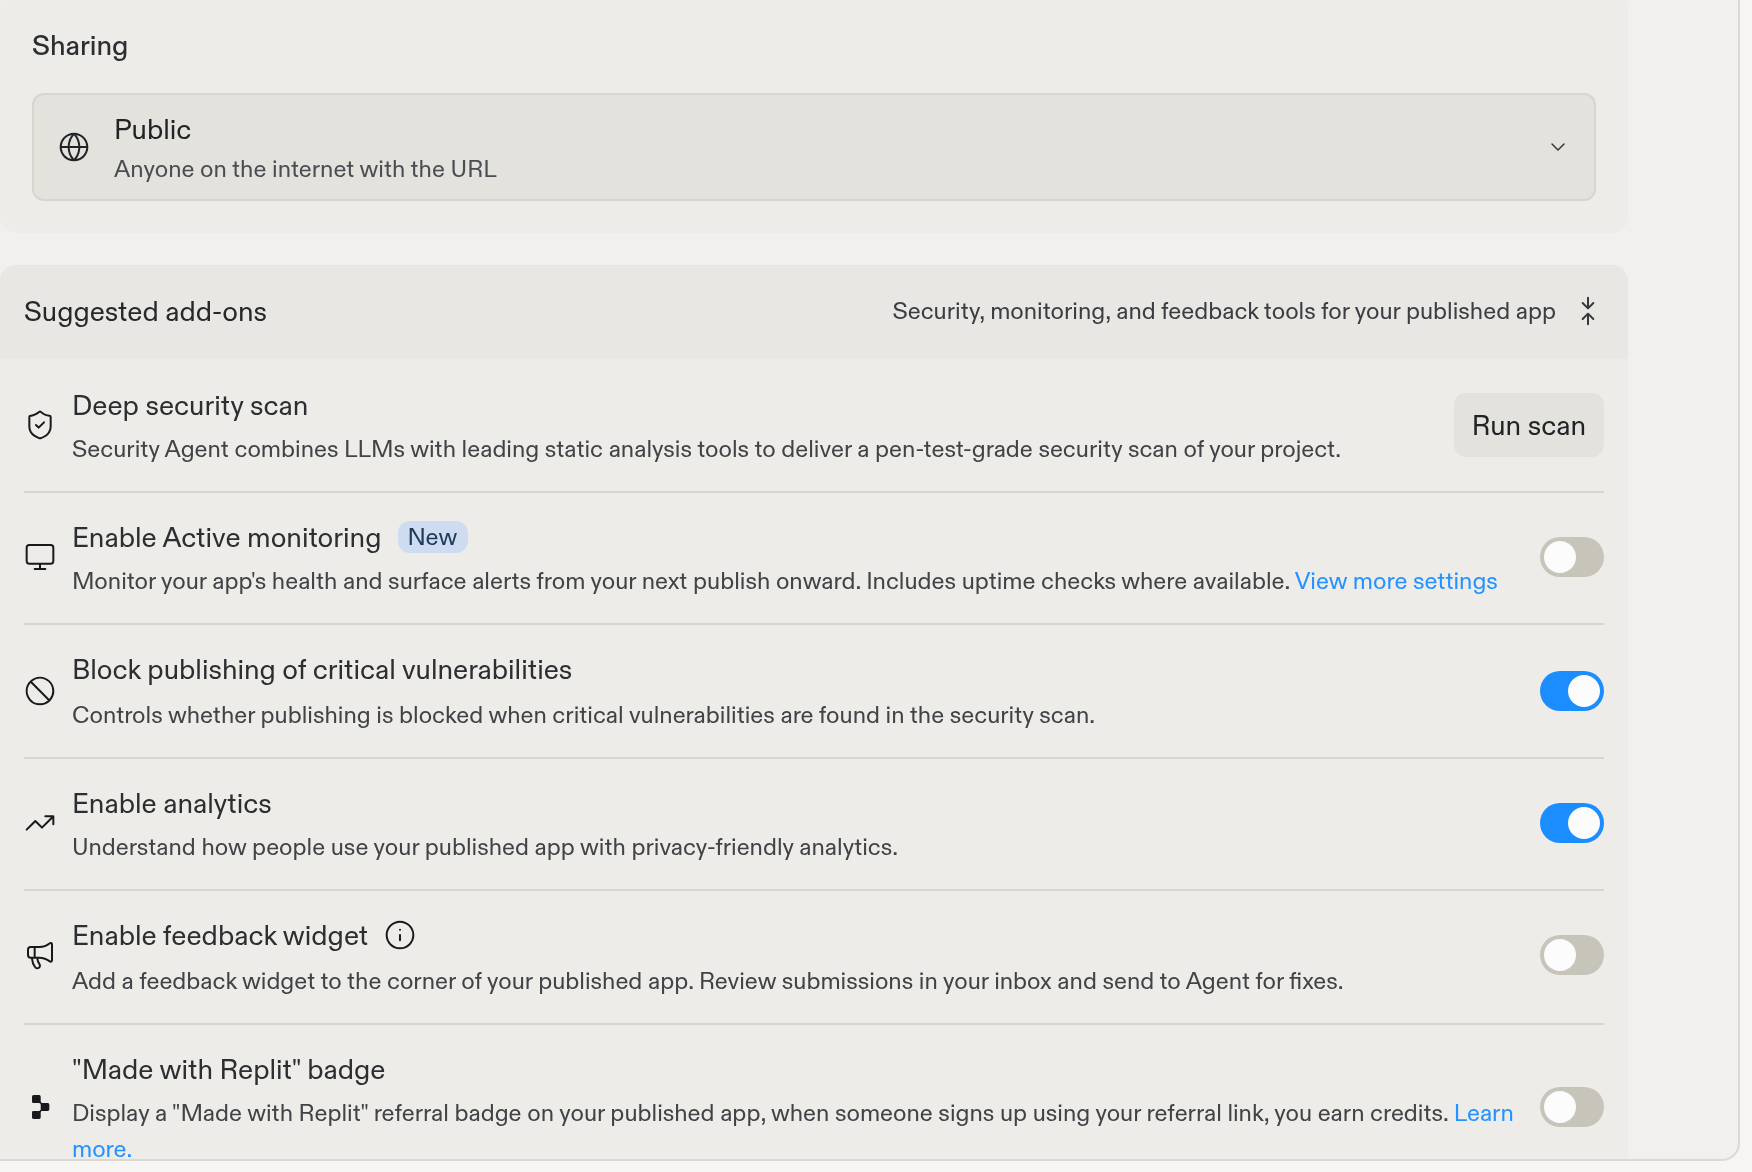Click the block icon for critical vulnerabilities
The width and height of the screenshot is (1752, 1172).
(40, 691)
